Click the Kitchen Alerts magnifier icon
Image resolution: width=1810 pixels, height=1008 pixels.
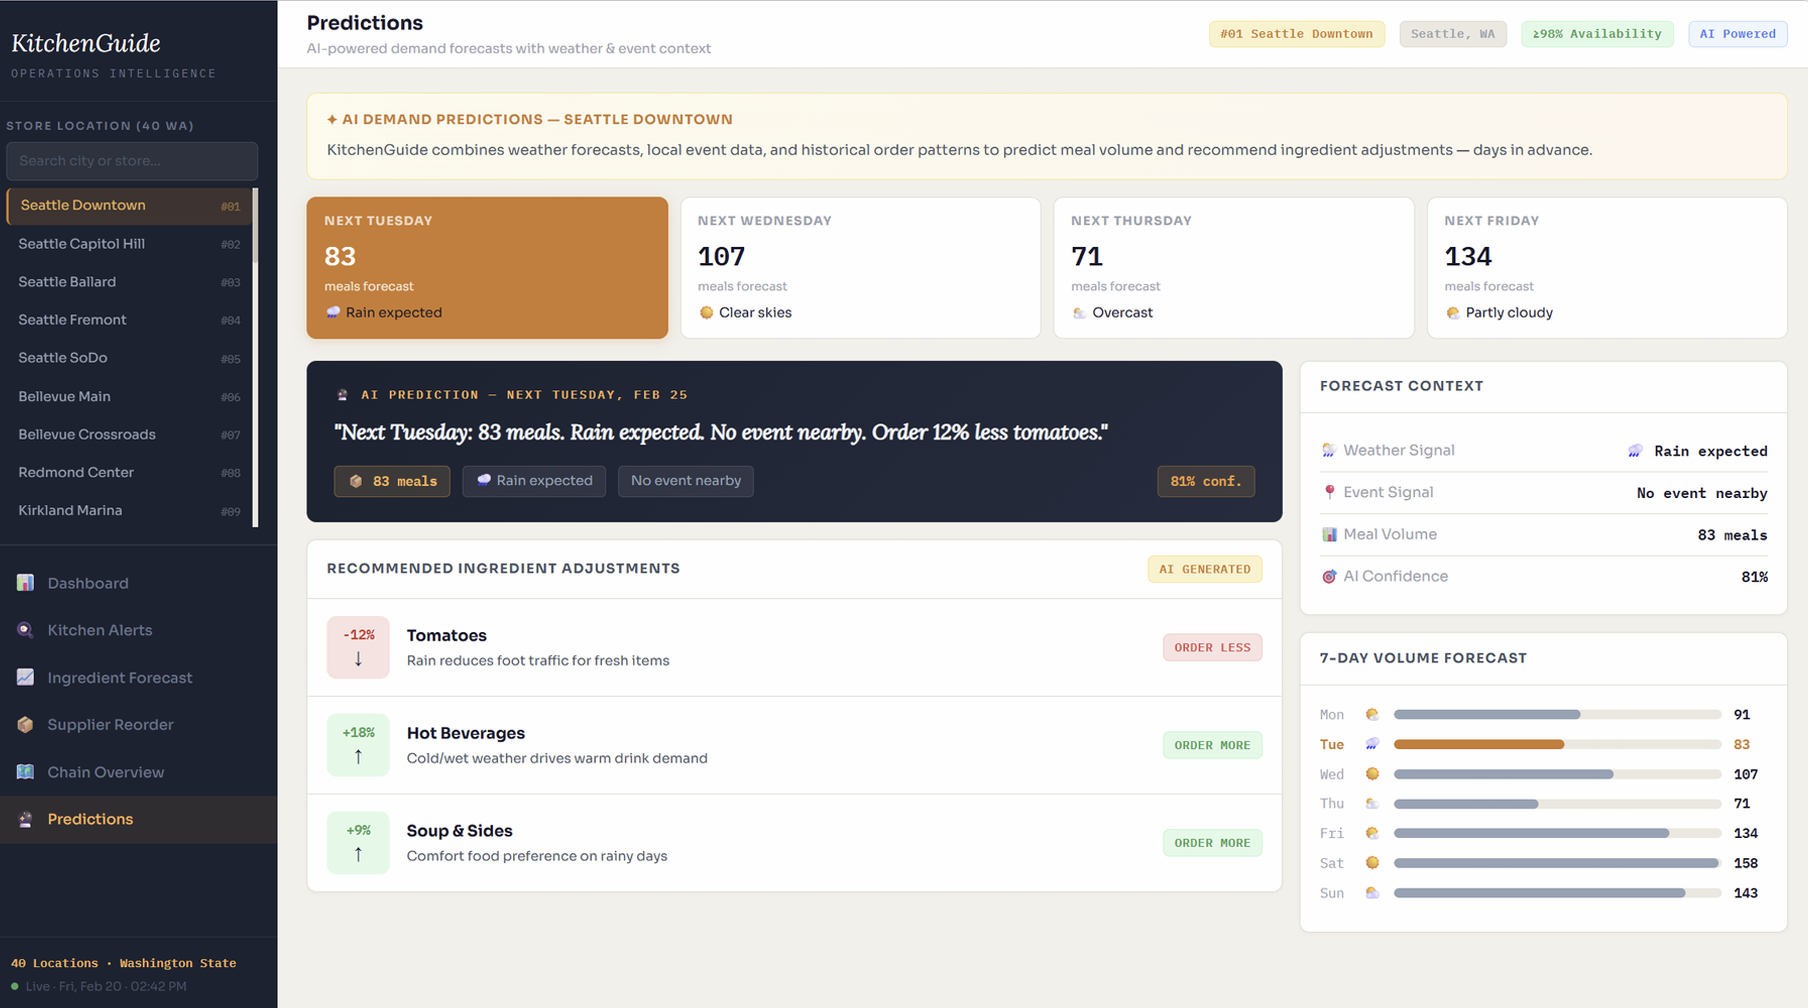pos(25,630)
